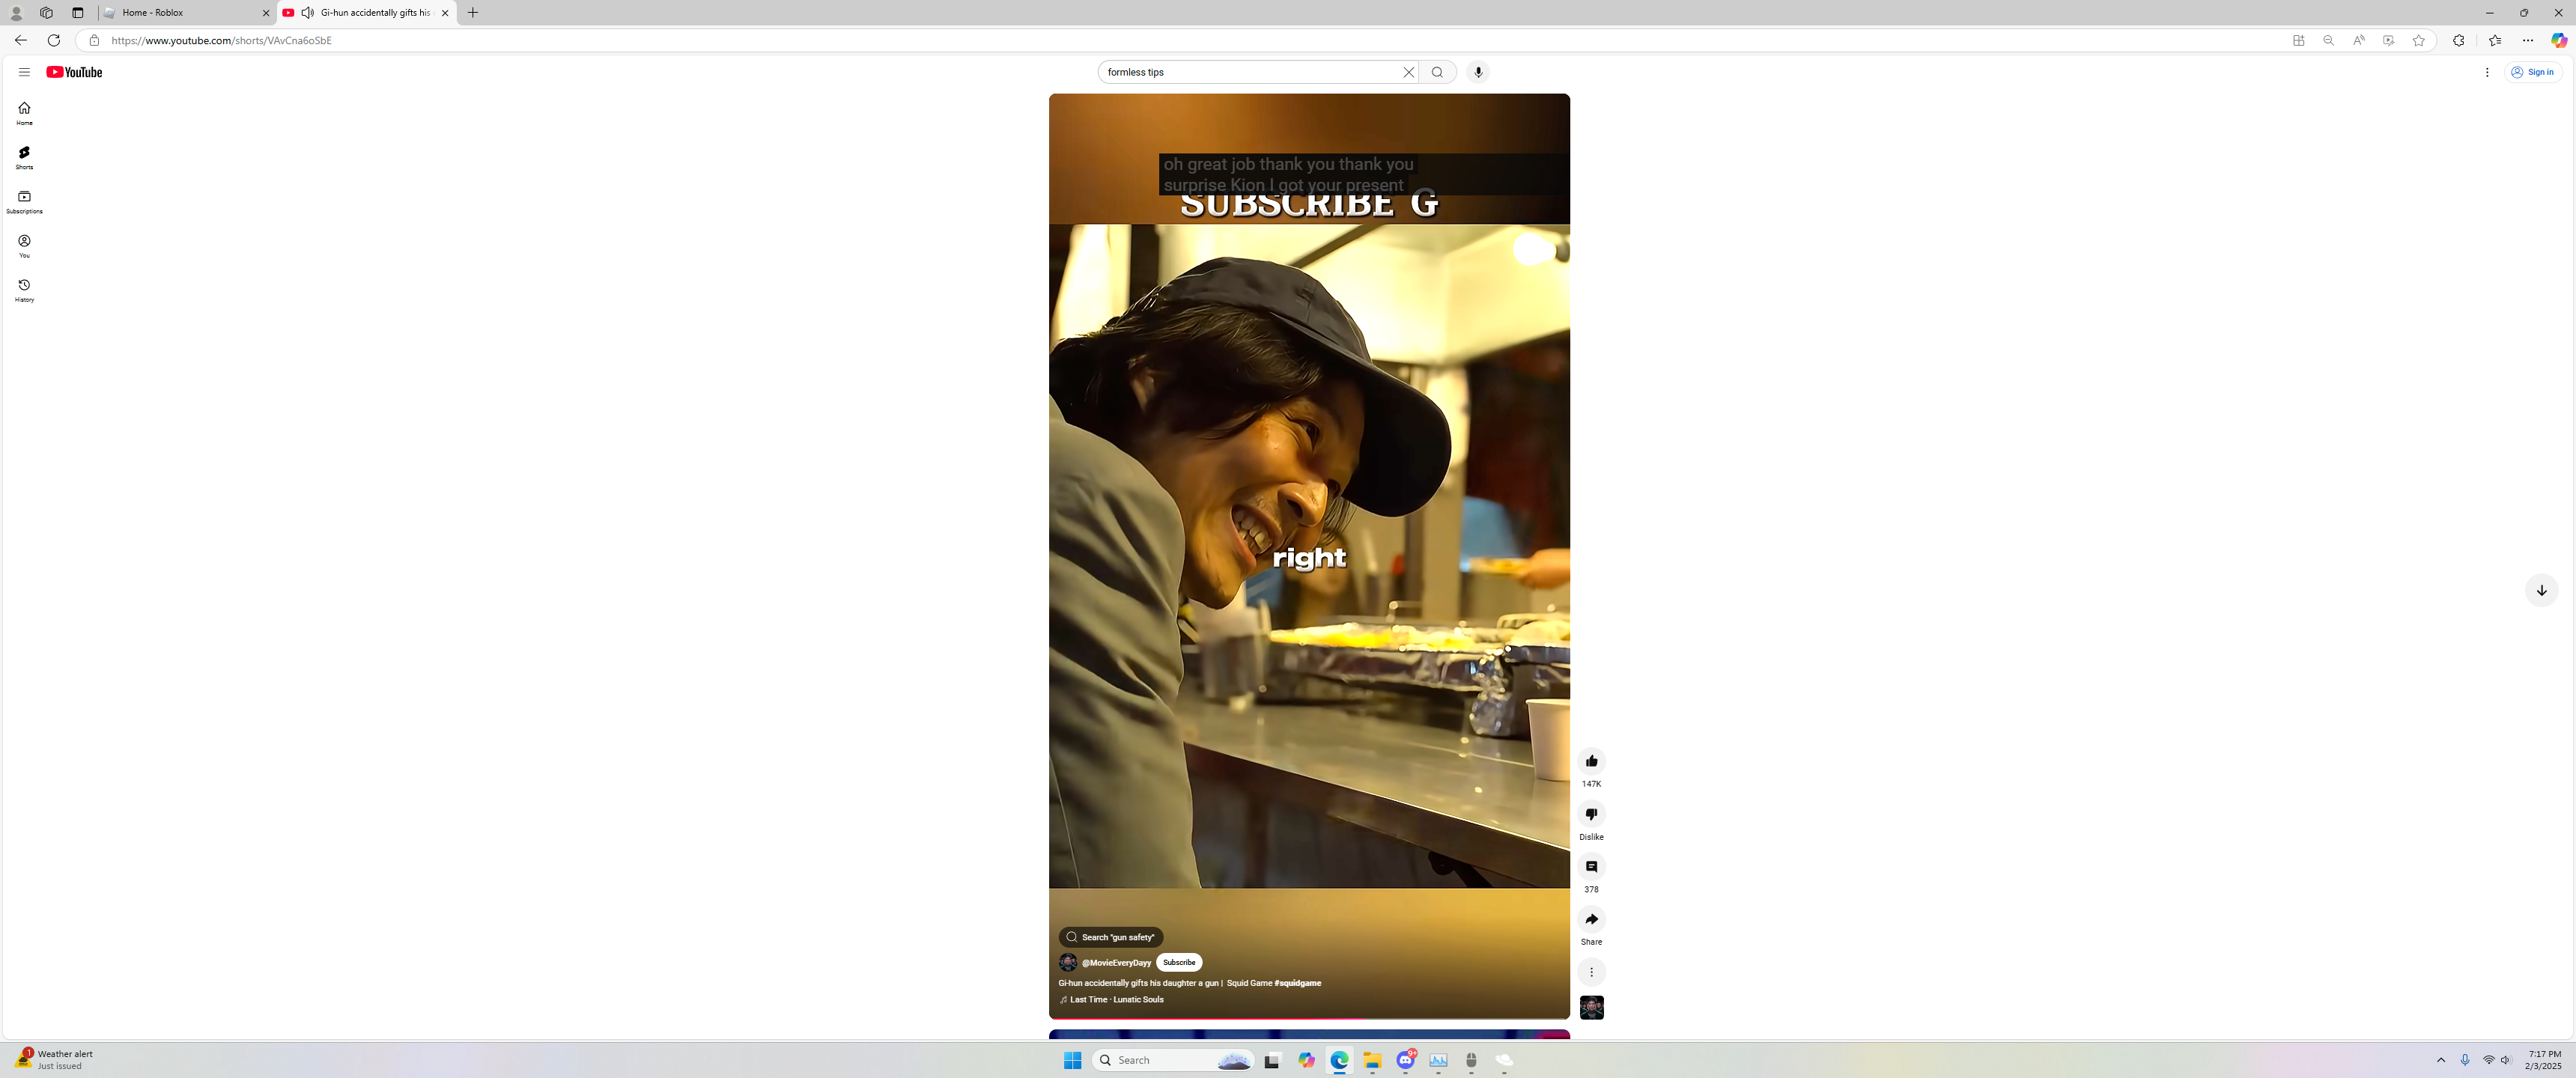Open Discord from the taskbar
The height and width of the screenshot is (1078, 2576).
click(x=1406, y=1060)
